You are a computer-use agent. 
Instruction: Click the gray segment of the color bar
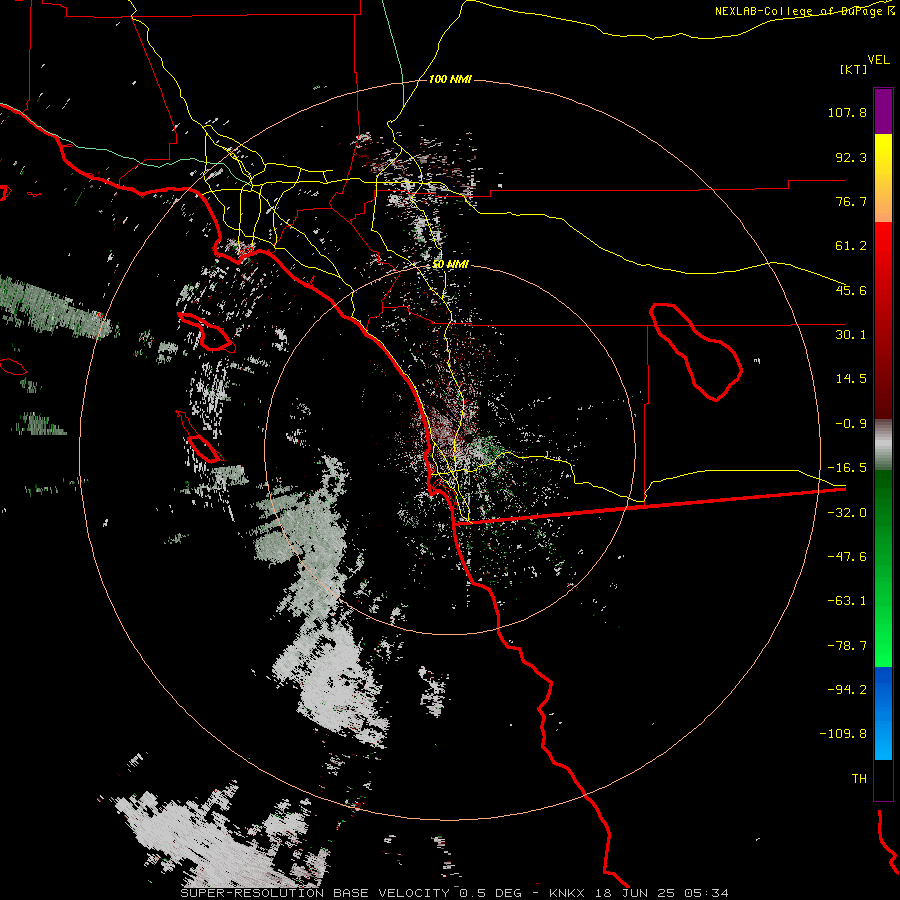coord(883,445)
